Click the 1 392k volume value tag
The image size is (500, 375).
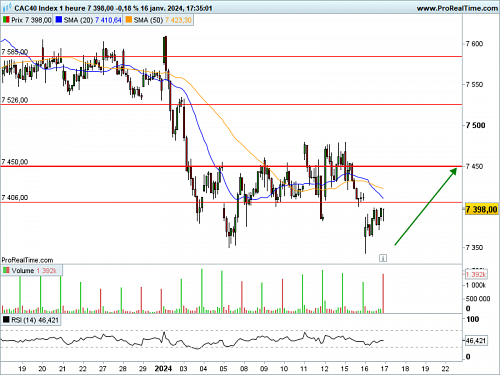(476, 274)
